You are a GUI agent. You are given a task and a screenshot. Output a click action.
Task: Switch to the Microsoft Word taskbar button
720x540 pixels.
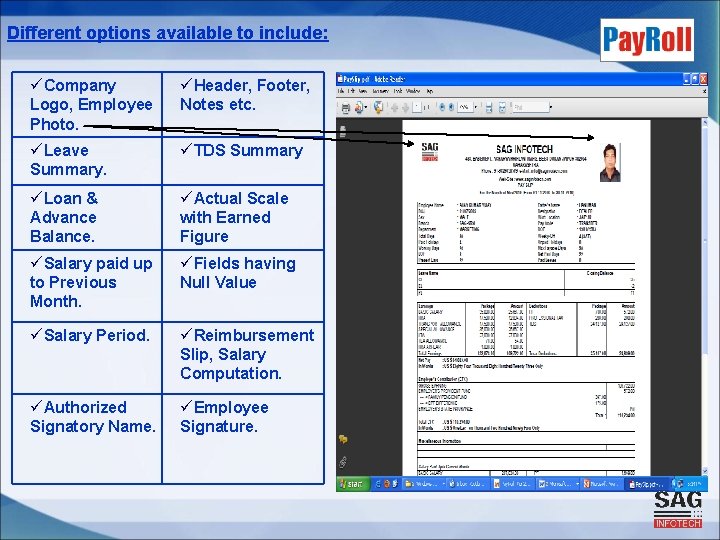coord(557,484)
